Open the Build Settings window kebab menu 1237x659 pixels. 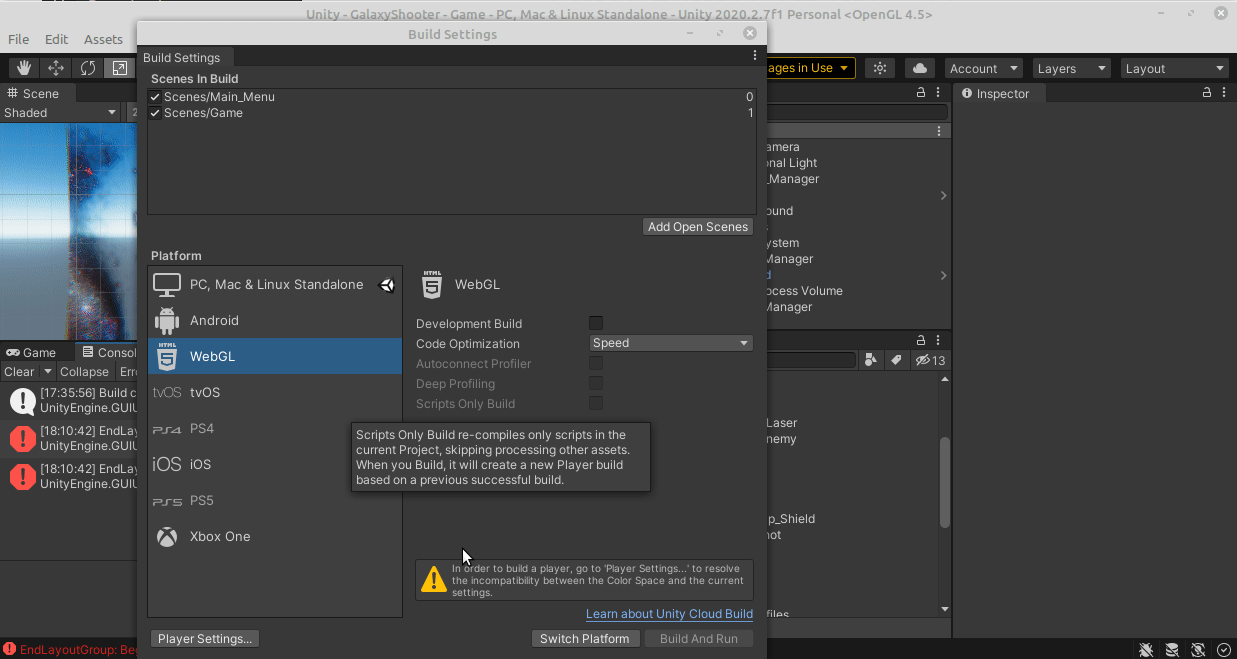755,57
